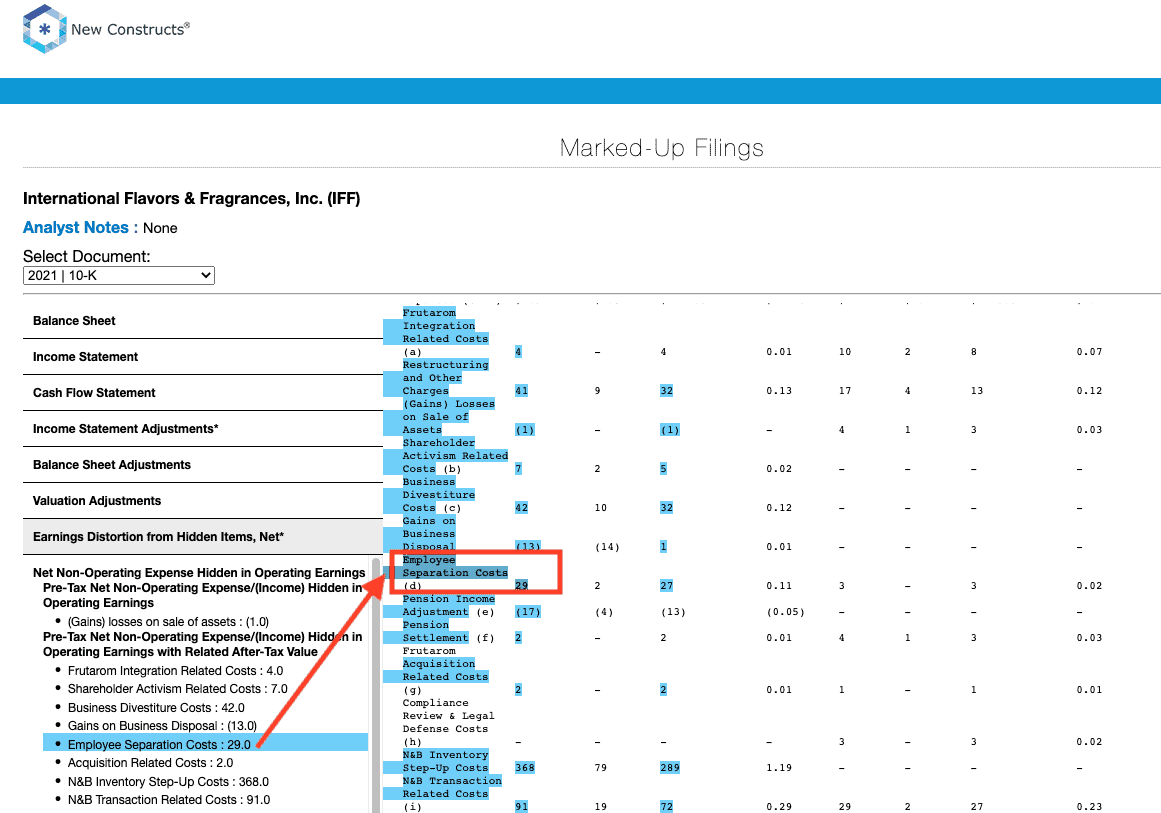Click highlighted "N&B Transaction Related Costs" filing label
Viewport: 1161px width, 813px height.
pos(452,787)
